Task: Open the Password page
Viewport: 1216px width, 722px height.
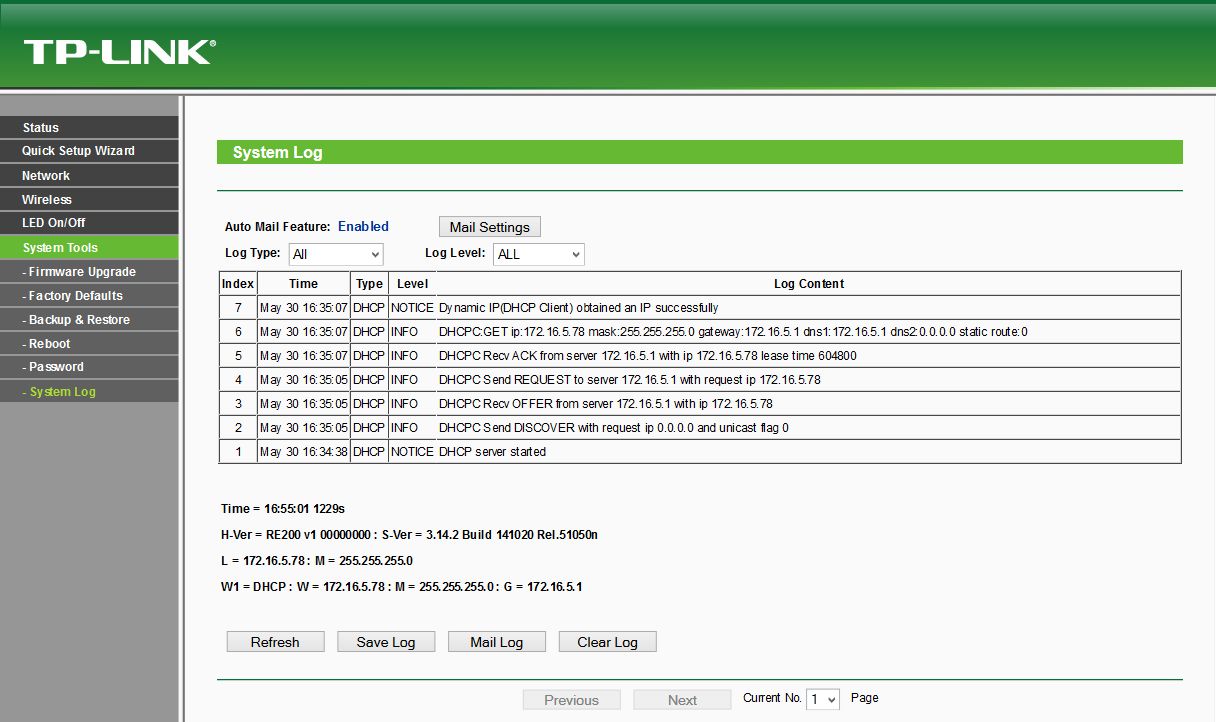Action: [89, 367]
